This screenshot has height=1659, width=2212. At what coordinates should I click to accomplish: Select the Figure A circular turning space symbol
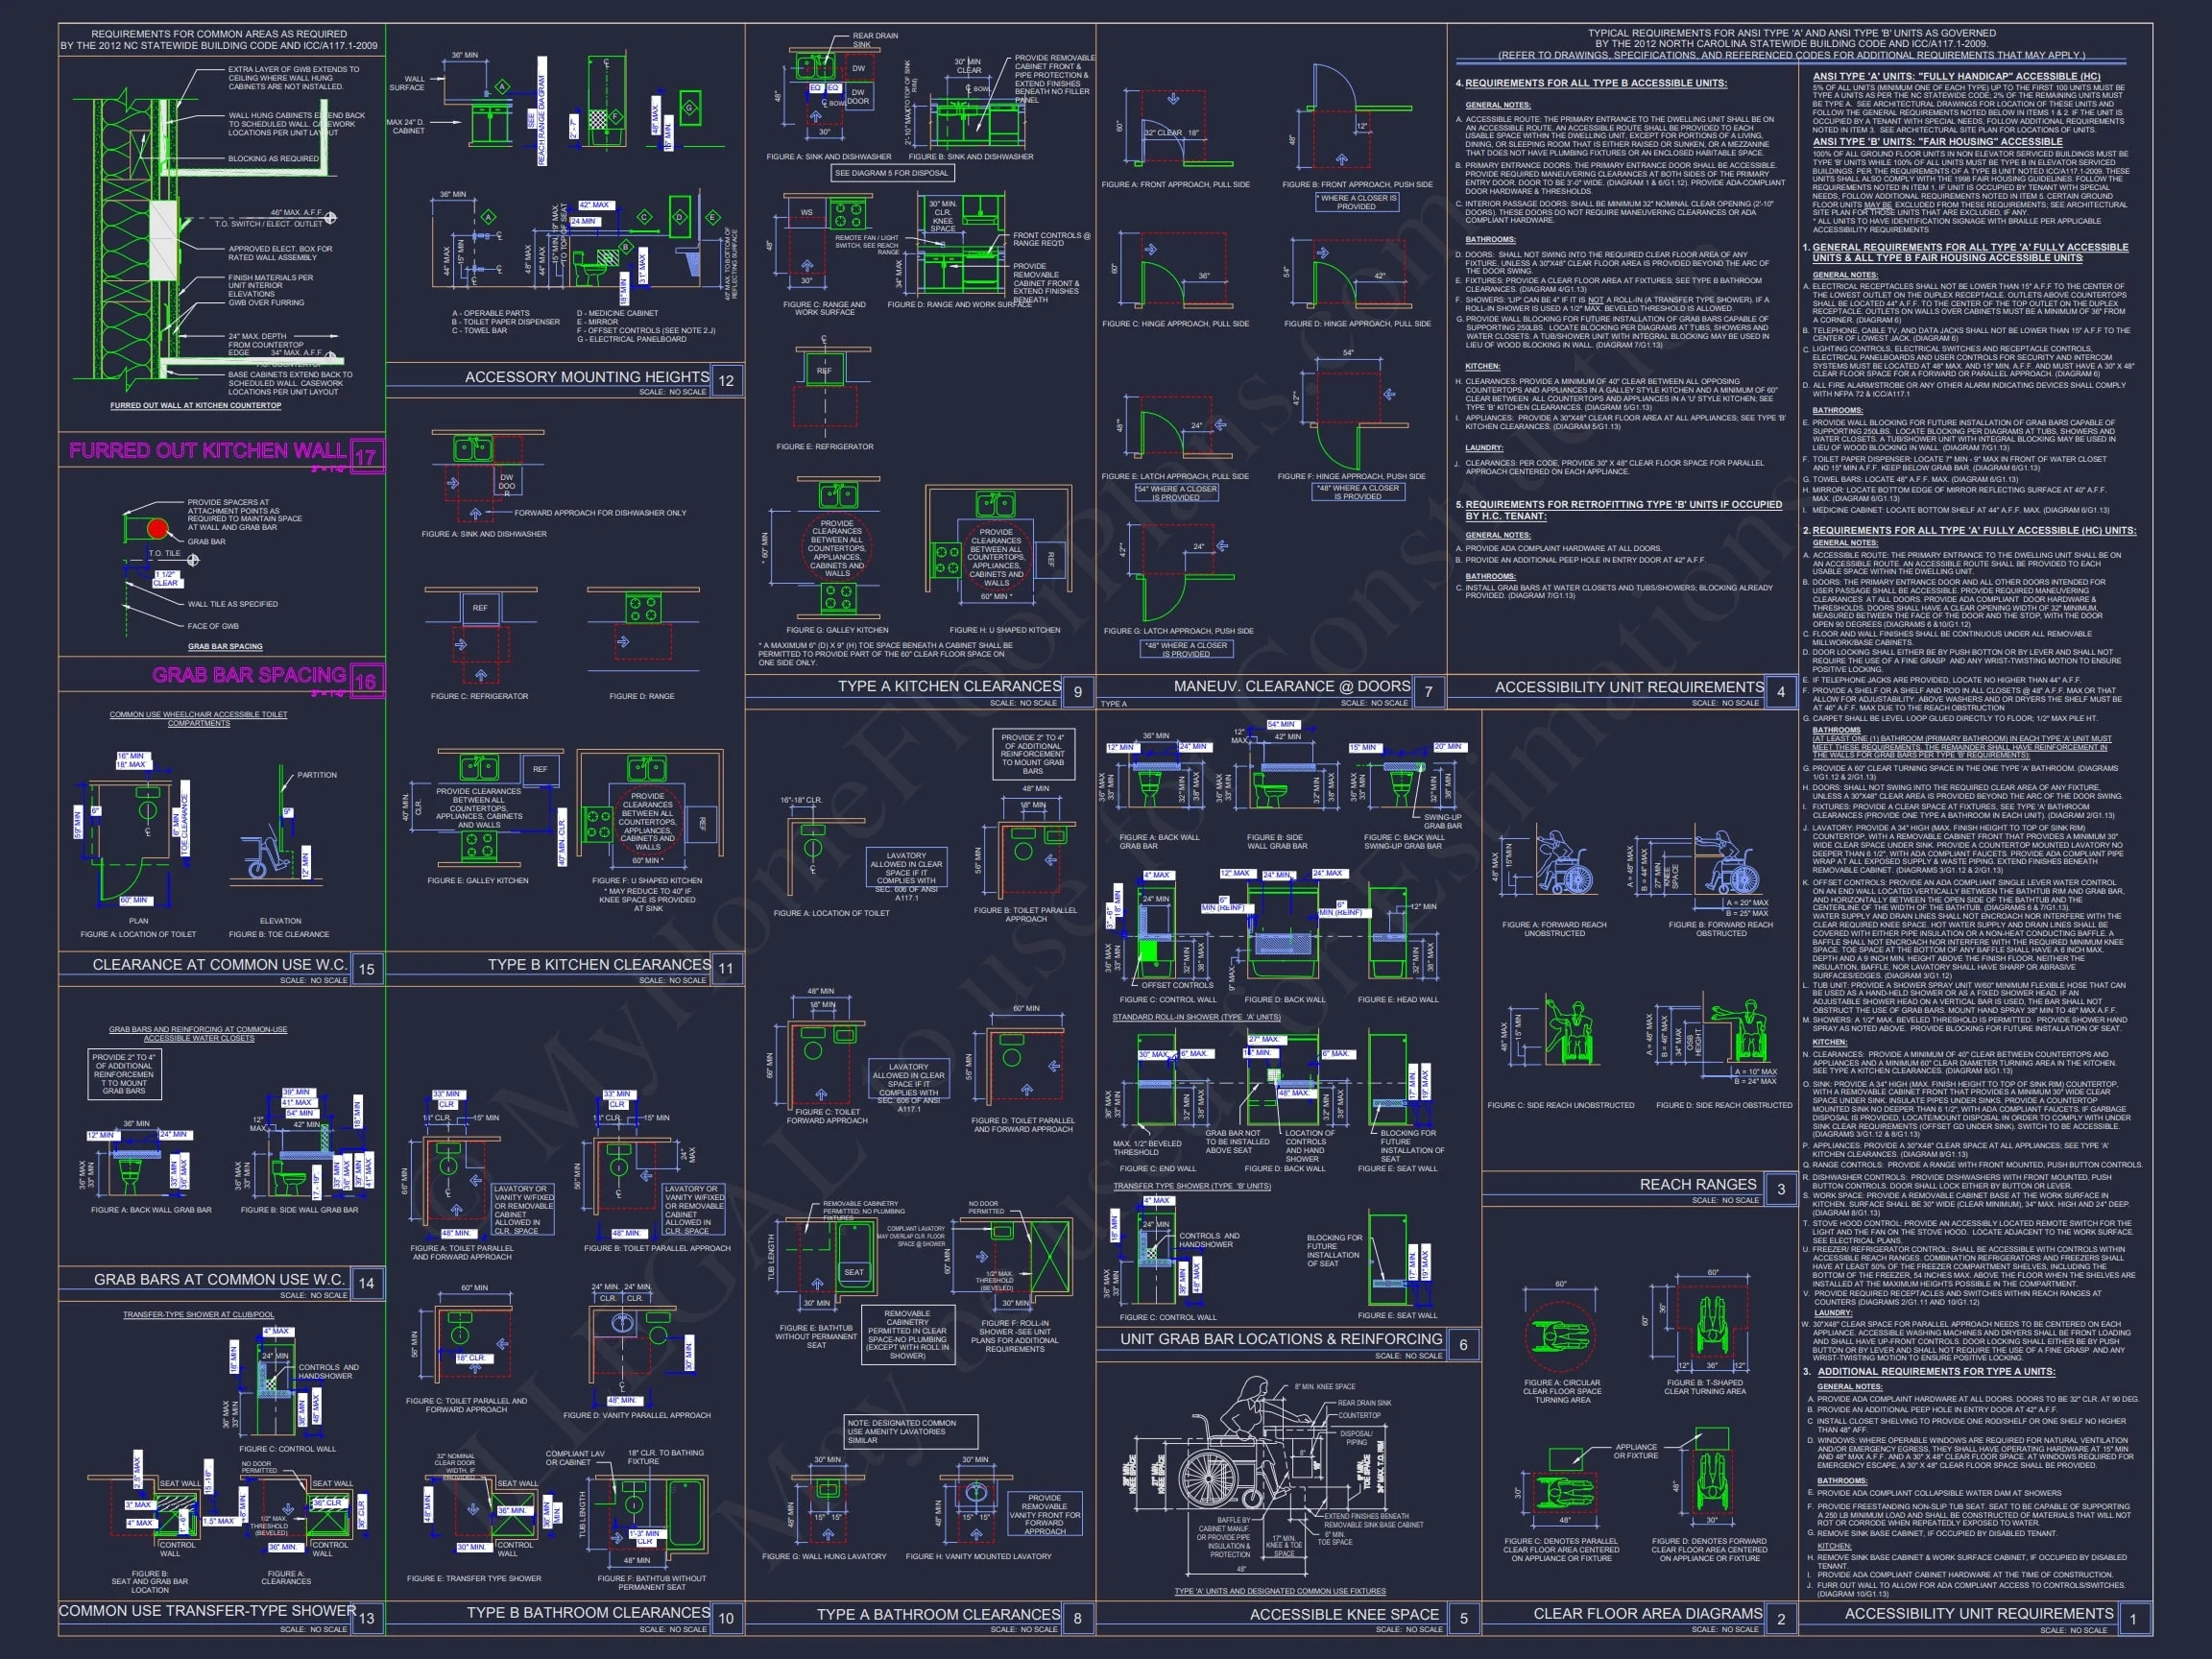point(1562,1338)
